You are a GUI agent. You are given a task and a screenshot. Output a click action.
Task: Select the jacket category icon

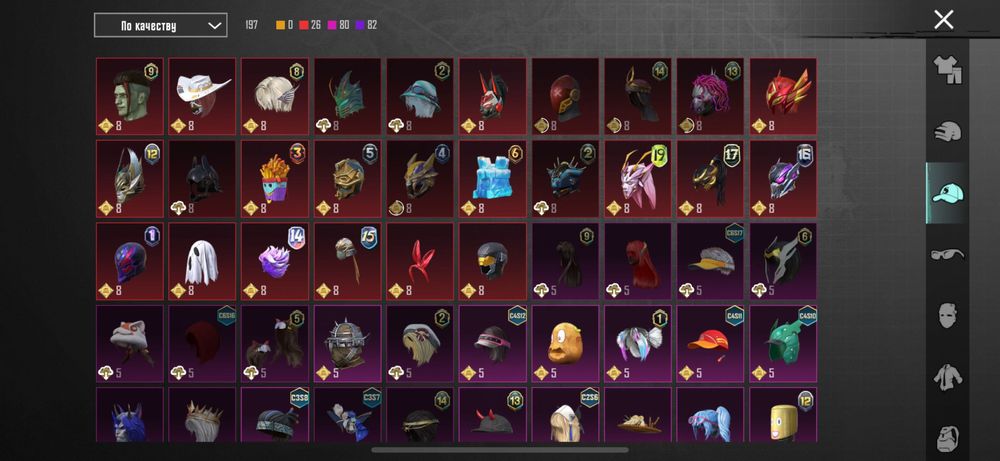(947, 377)
